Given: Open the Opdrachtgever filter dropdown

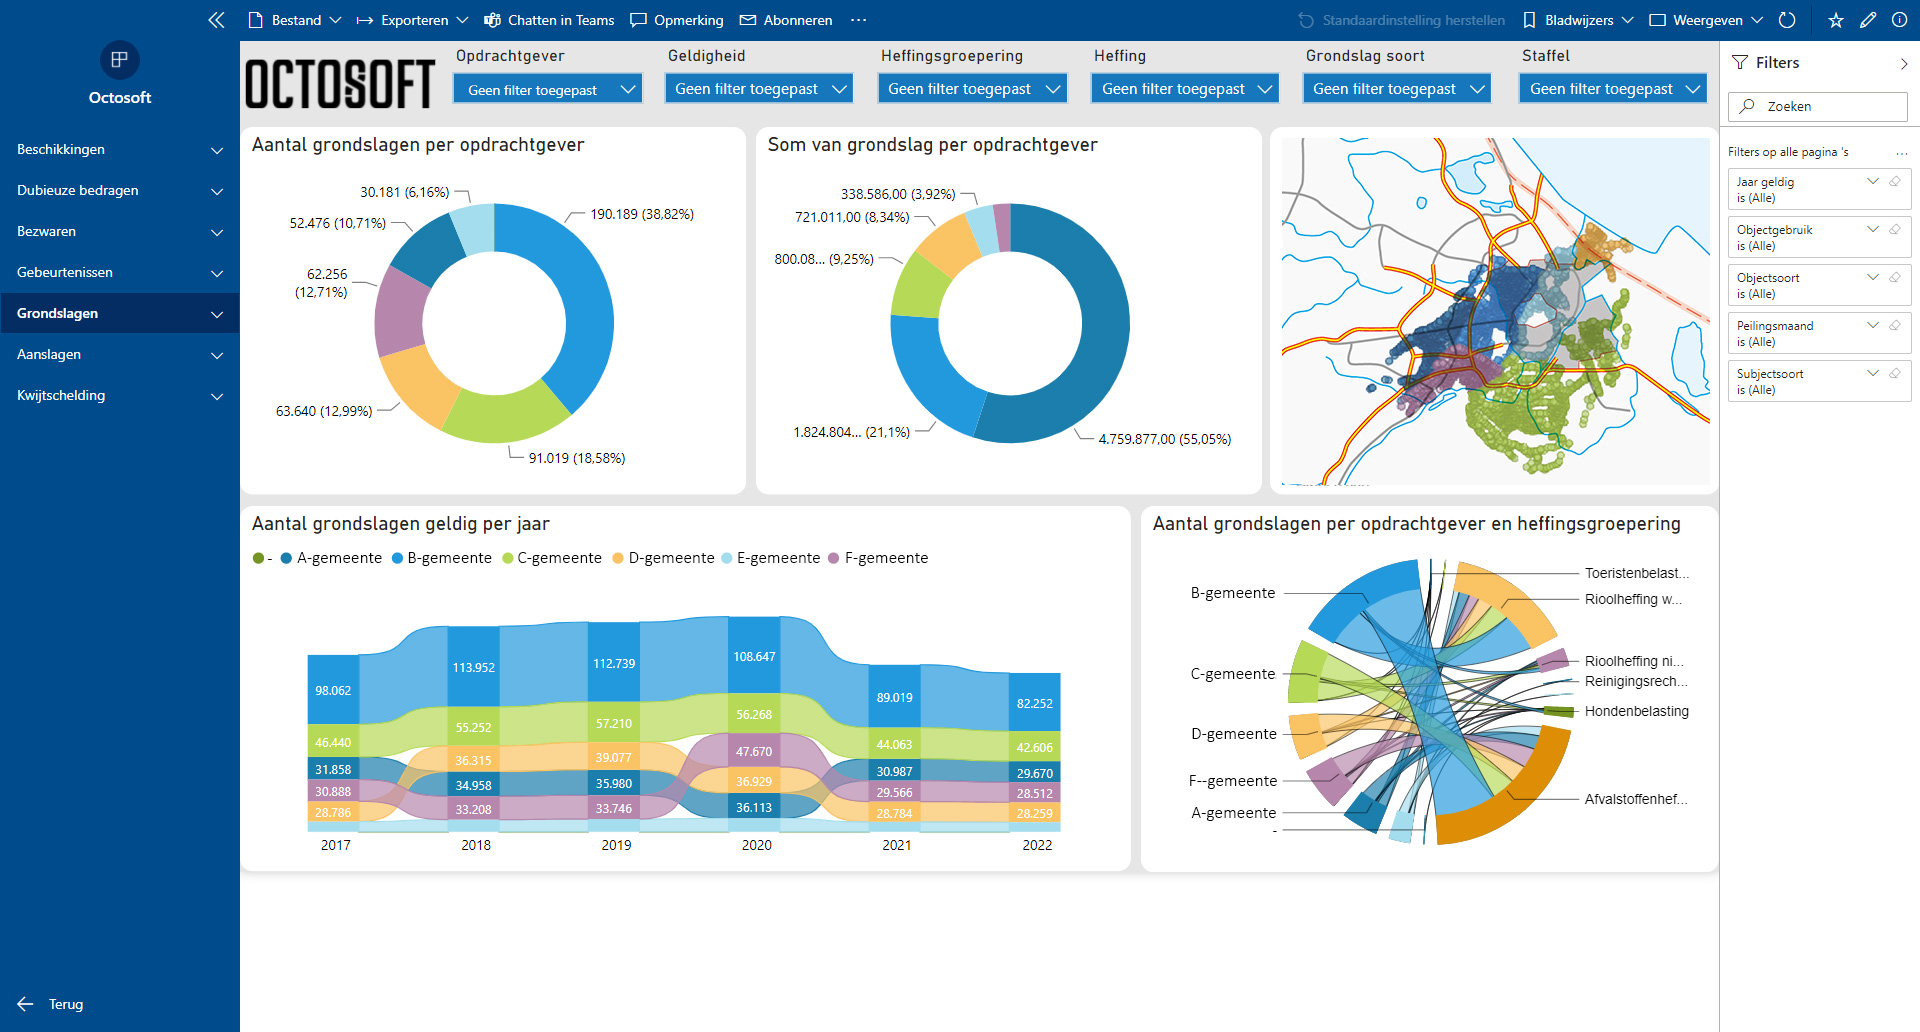Looking at the screenshot, I should point(547,89).
